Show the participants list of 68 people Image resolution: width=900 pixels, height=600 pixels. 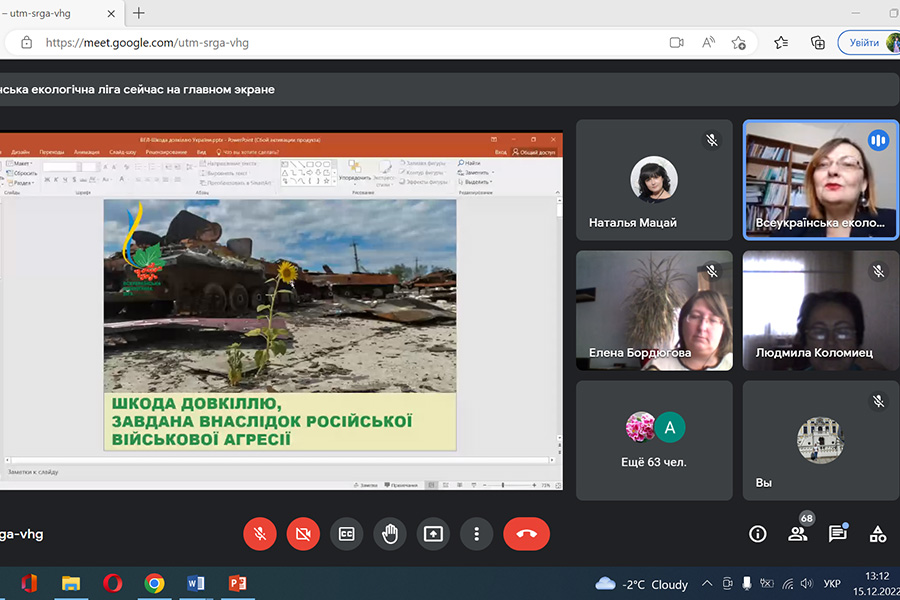coord(798,534)
